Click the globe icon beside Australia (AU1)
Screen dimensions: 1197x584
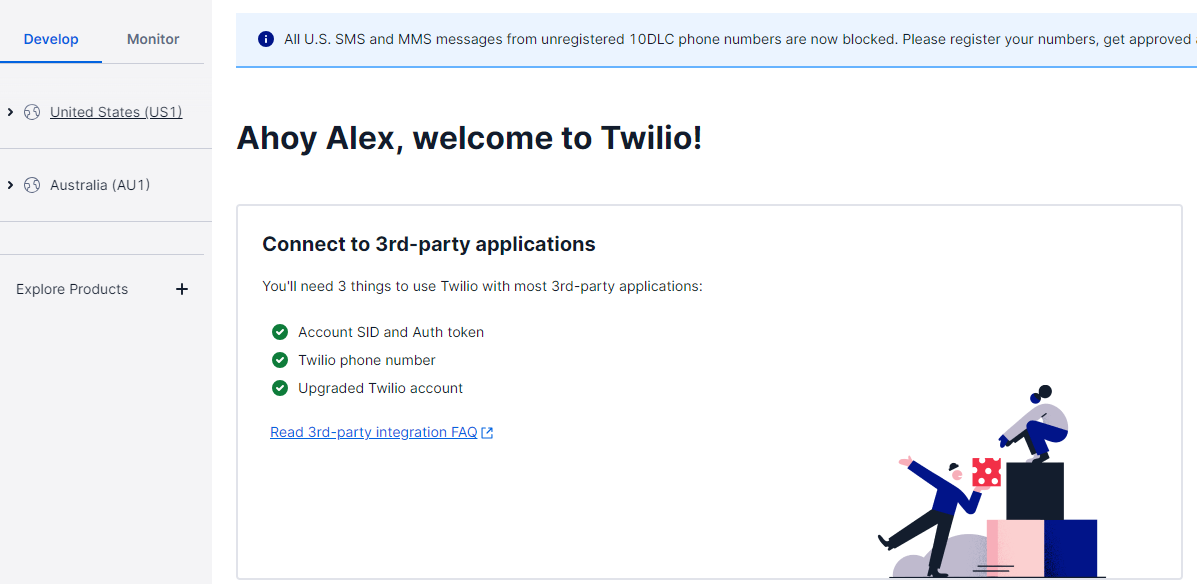tap(32, 185)
